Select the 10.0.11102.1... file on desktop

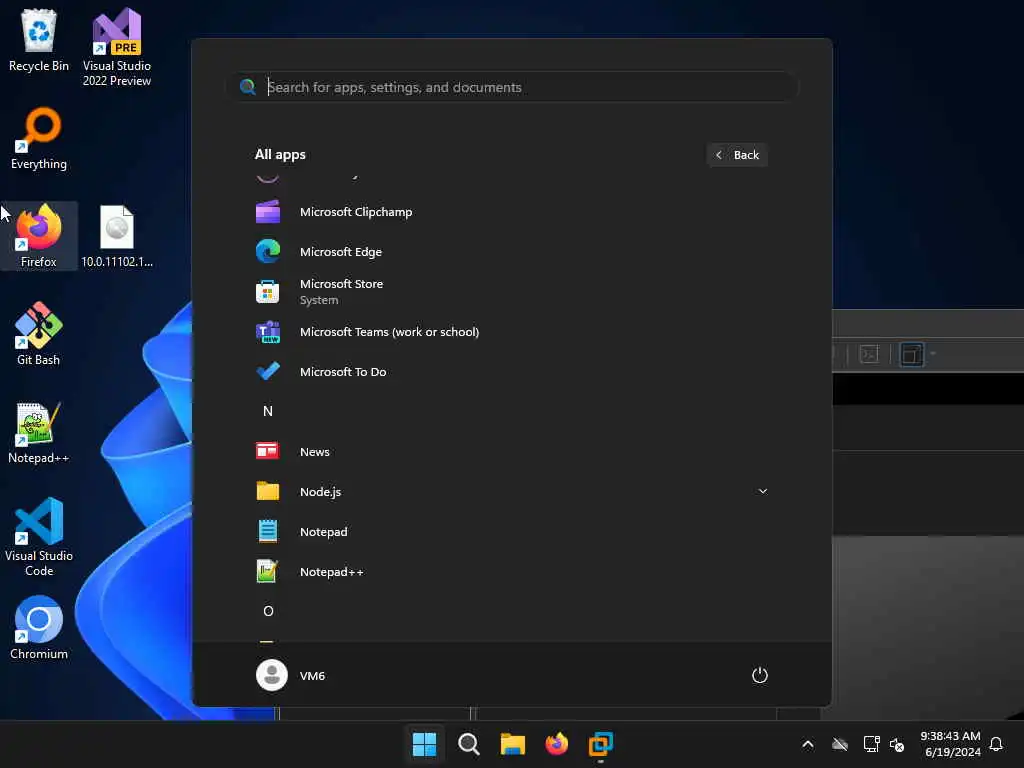pyautogui.click(x=117, y=236)
